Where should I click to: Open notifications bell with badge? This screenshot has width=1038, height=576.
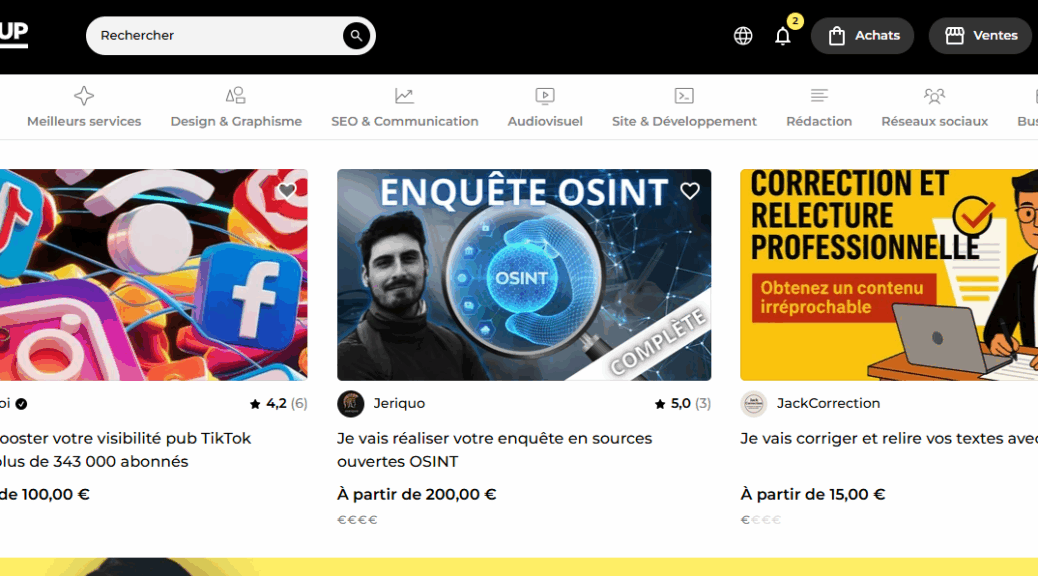pos(783,36)
